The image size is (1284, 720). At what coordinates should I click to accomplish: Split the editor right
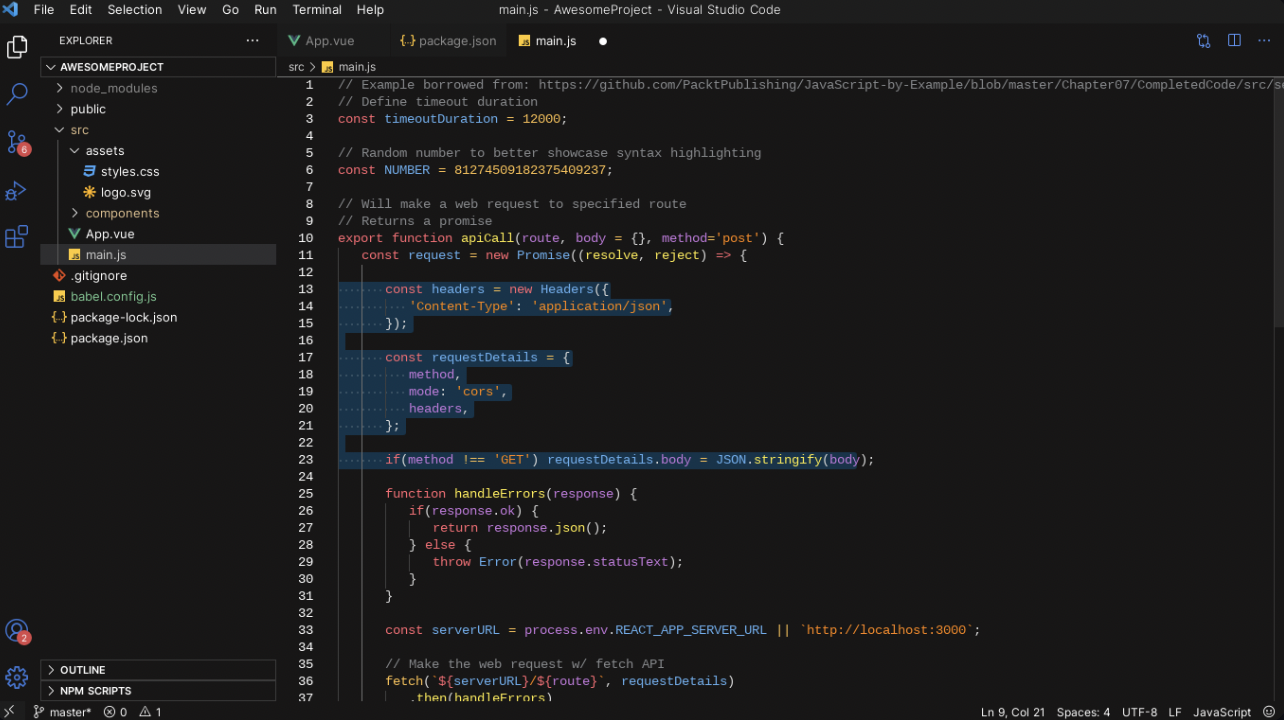click(1234, 41)
